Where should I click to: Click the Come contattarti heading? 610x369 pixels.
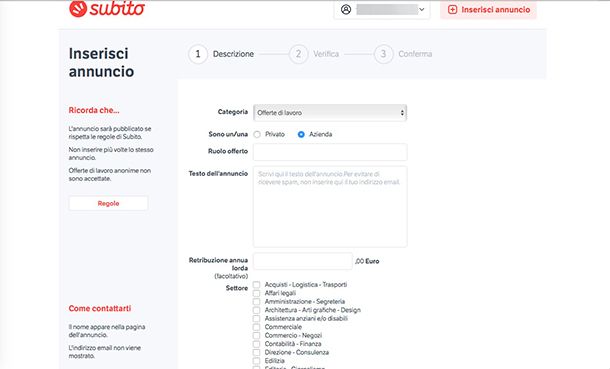(100, 308)
